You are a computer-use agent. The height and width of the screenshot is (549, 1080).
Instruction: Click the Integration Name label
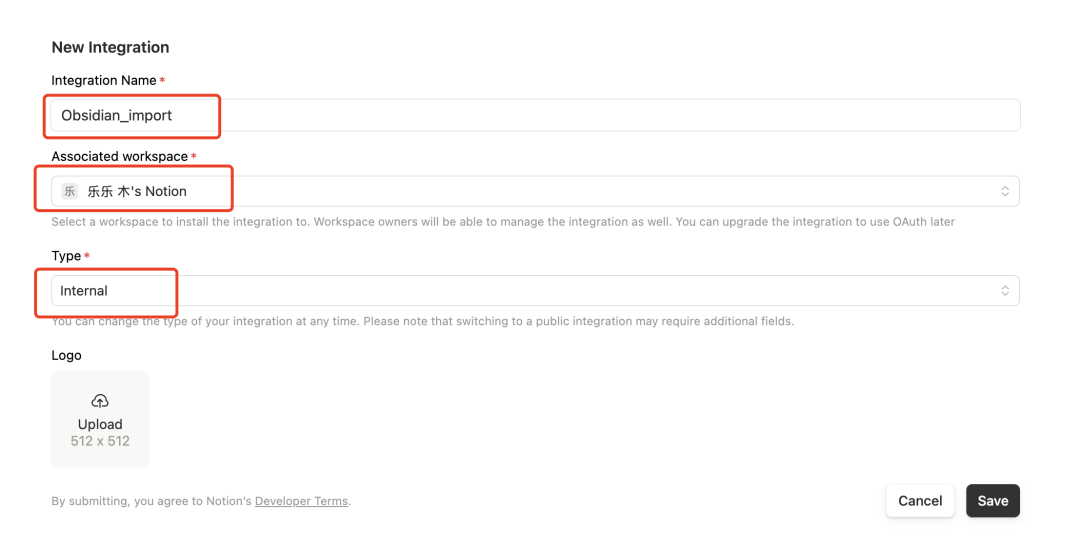tap(104, 80)
